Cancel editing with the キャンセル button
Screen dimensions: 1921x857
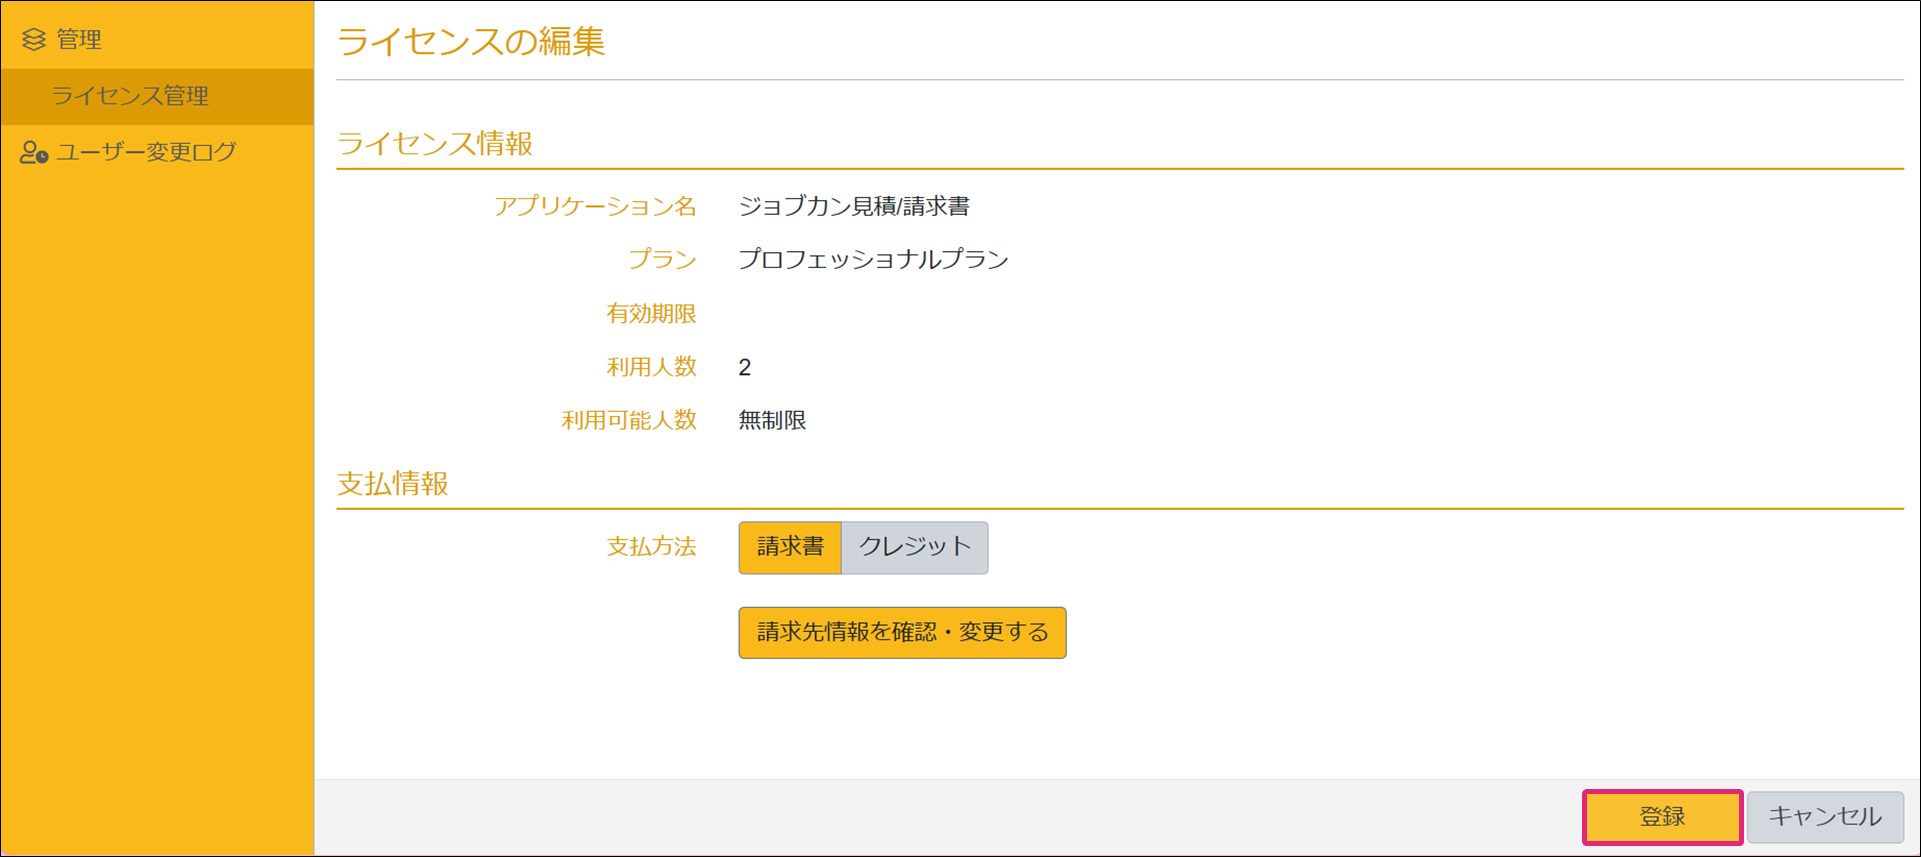1824,817
